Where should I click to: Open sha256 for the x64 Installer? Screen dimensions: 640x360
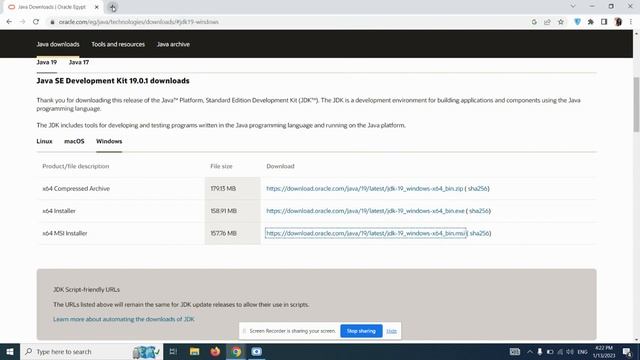click(x=479, y=211)
